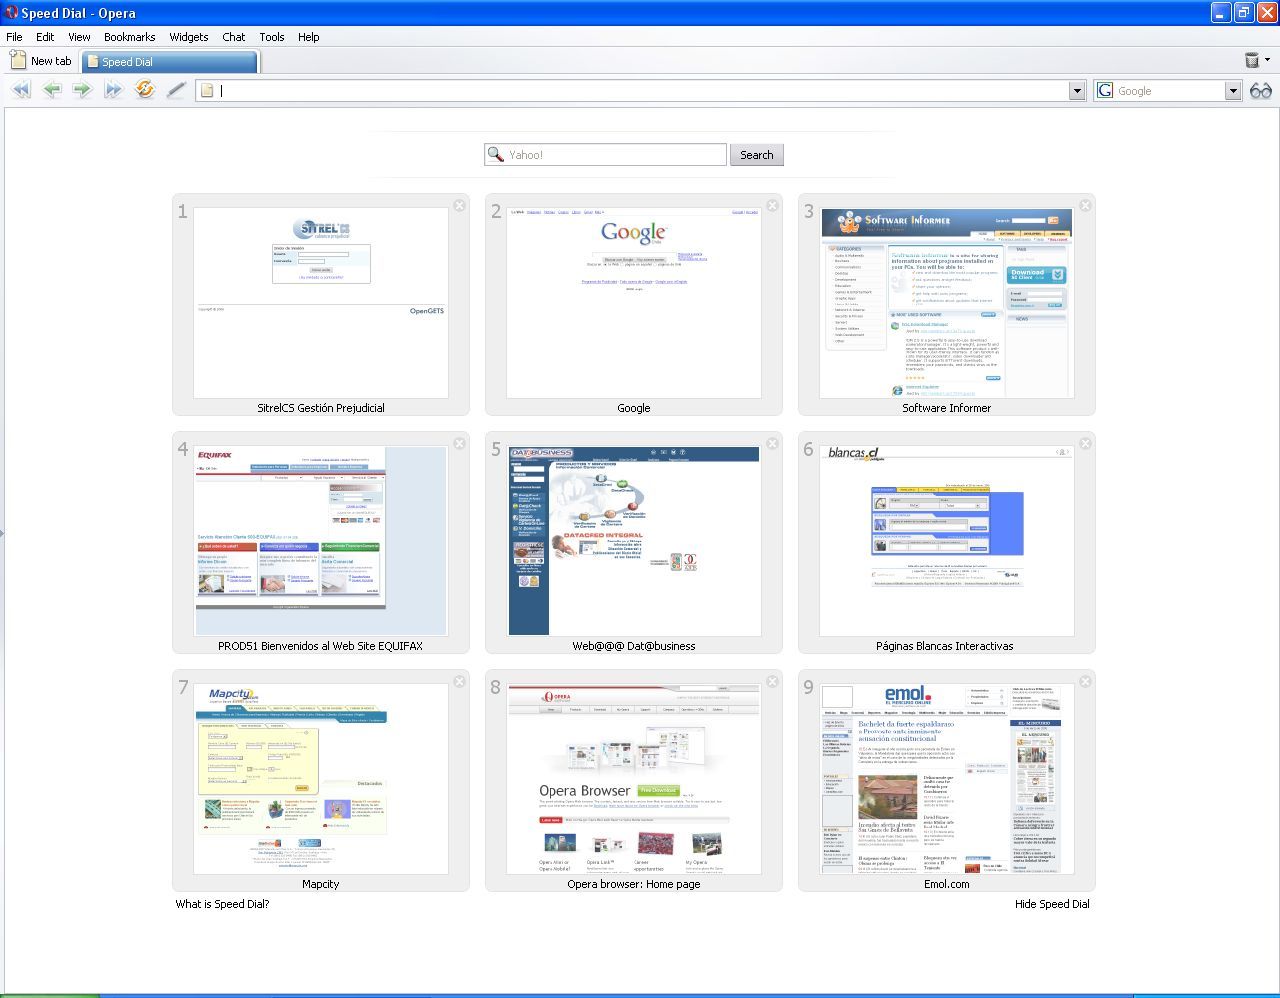Image resolution: width=1280 pixels, height=998 pixels.
Task: Open the Widgets menu
Action: (188, 37)
